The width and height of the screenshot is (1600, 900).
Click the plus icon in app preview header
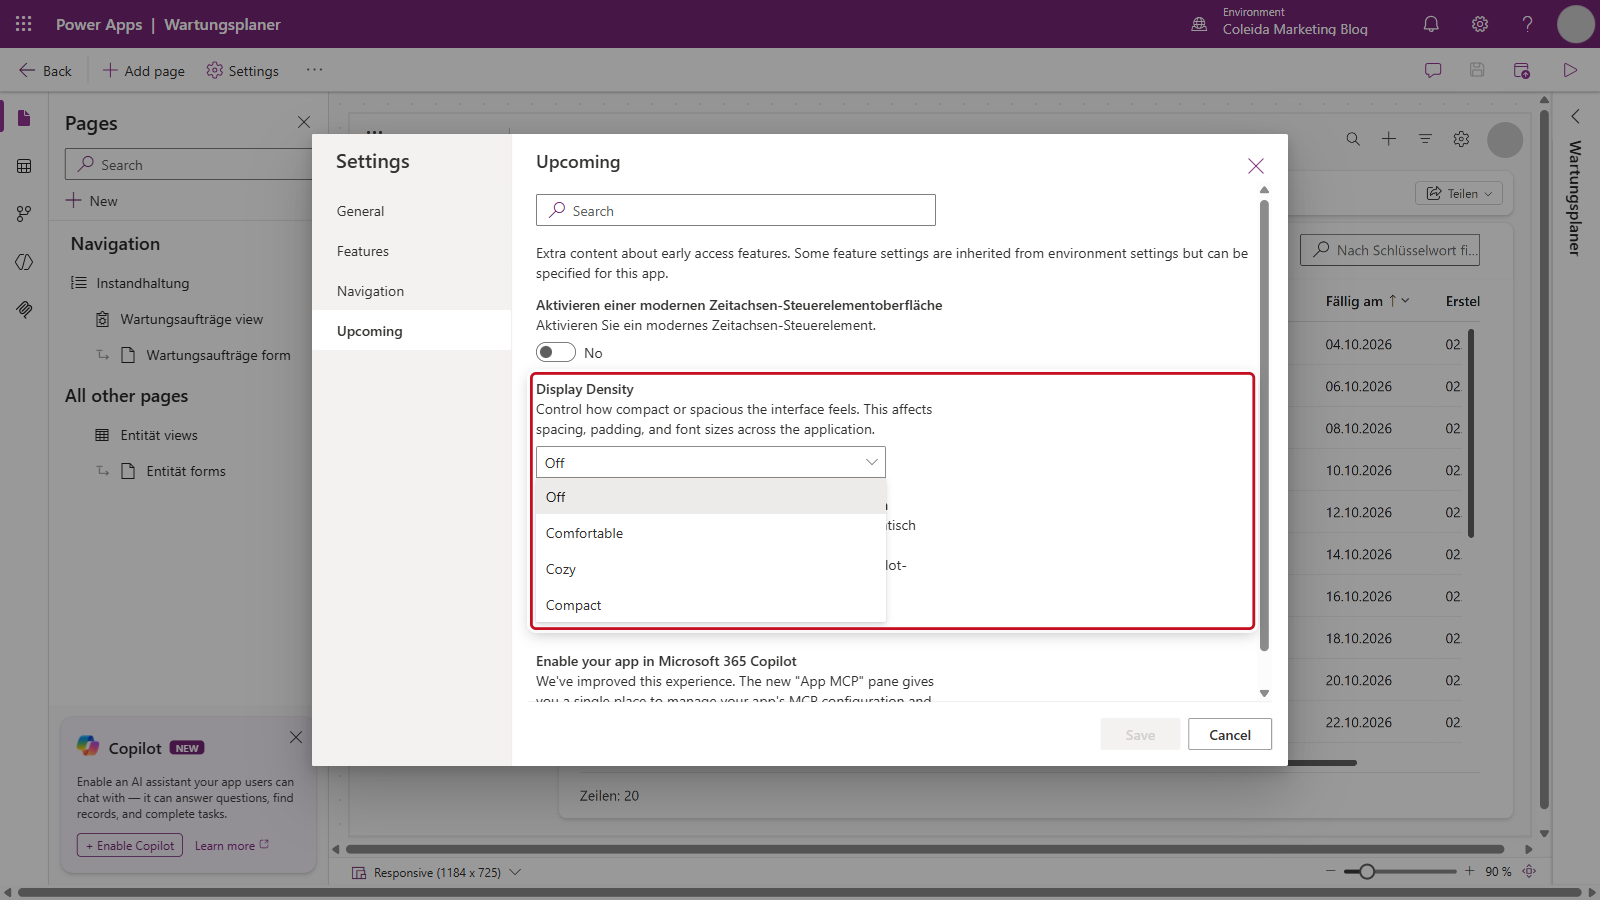coord(1389,139)
